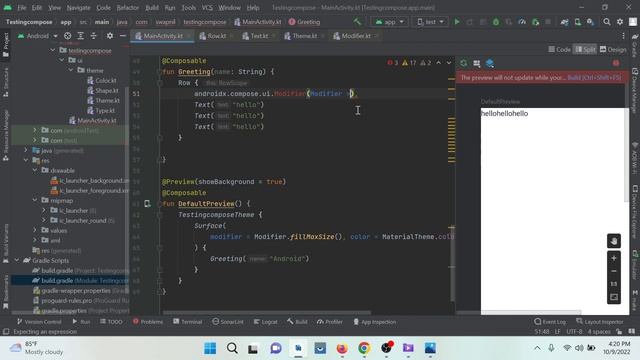Collapse the testingcompose folder
This screenshot has height=360, width=640.
point(53,50)
